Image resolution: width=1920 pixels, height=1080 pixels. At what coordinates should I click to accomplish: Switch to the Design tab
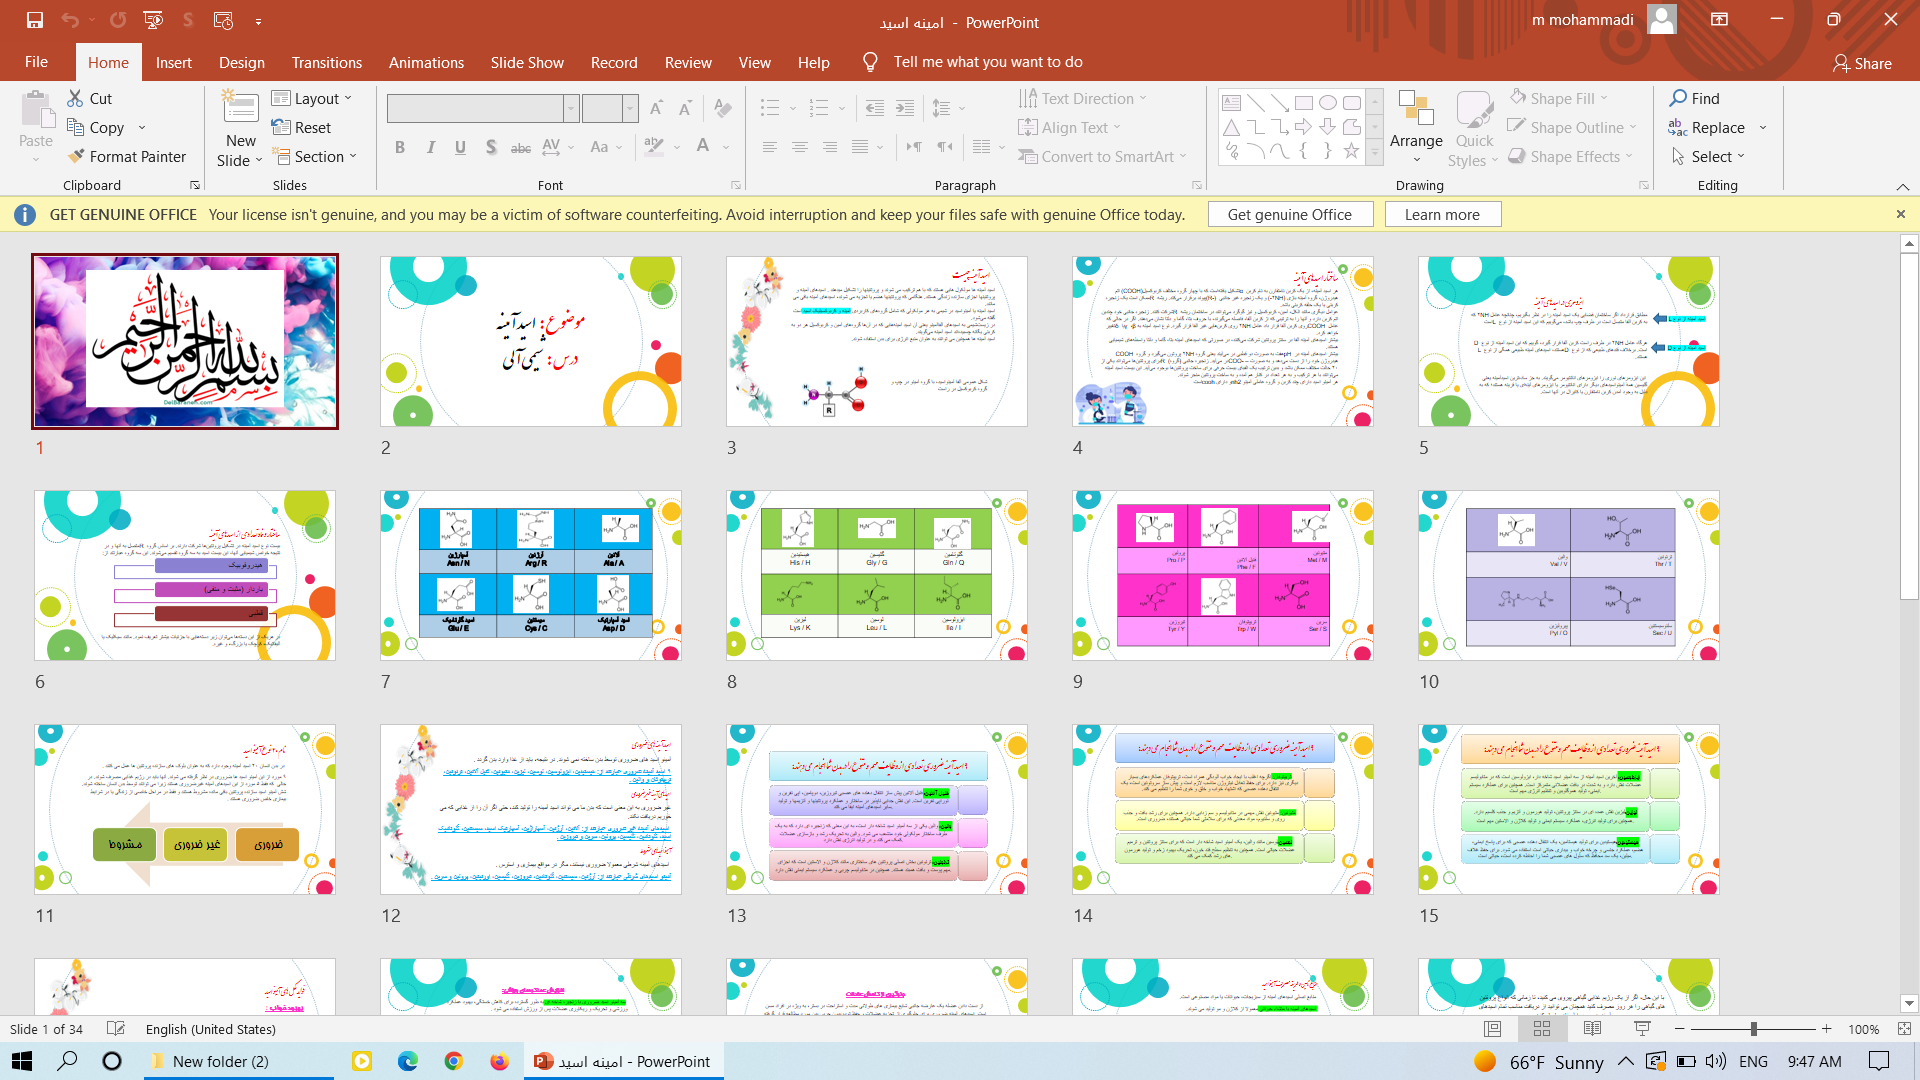[x=242, y=62]
